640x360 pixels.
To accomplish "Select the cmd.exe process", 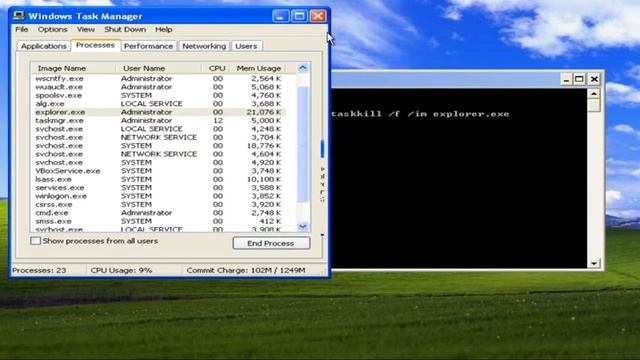I will coord(159,213).
